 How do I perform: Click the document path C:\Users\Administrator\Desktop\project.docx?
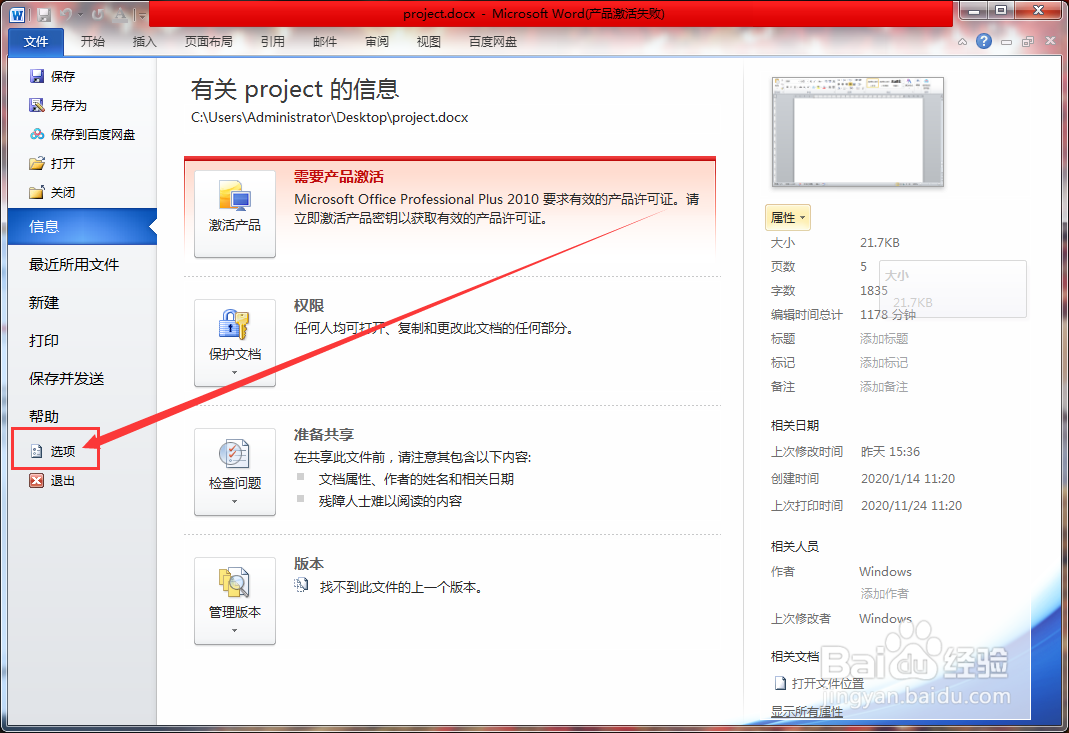[329, 117]
